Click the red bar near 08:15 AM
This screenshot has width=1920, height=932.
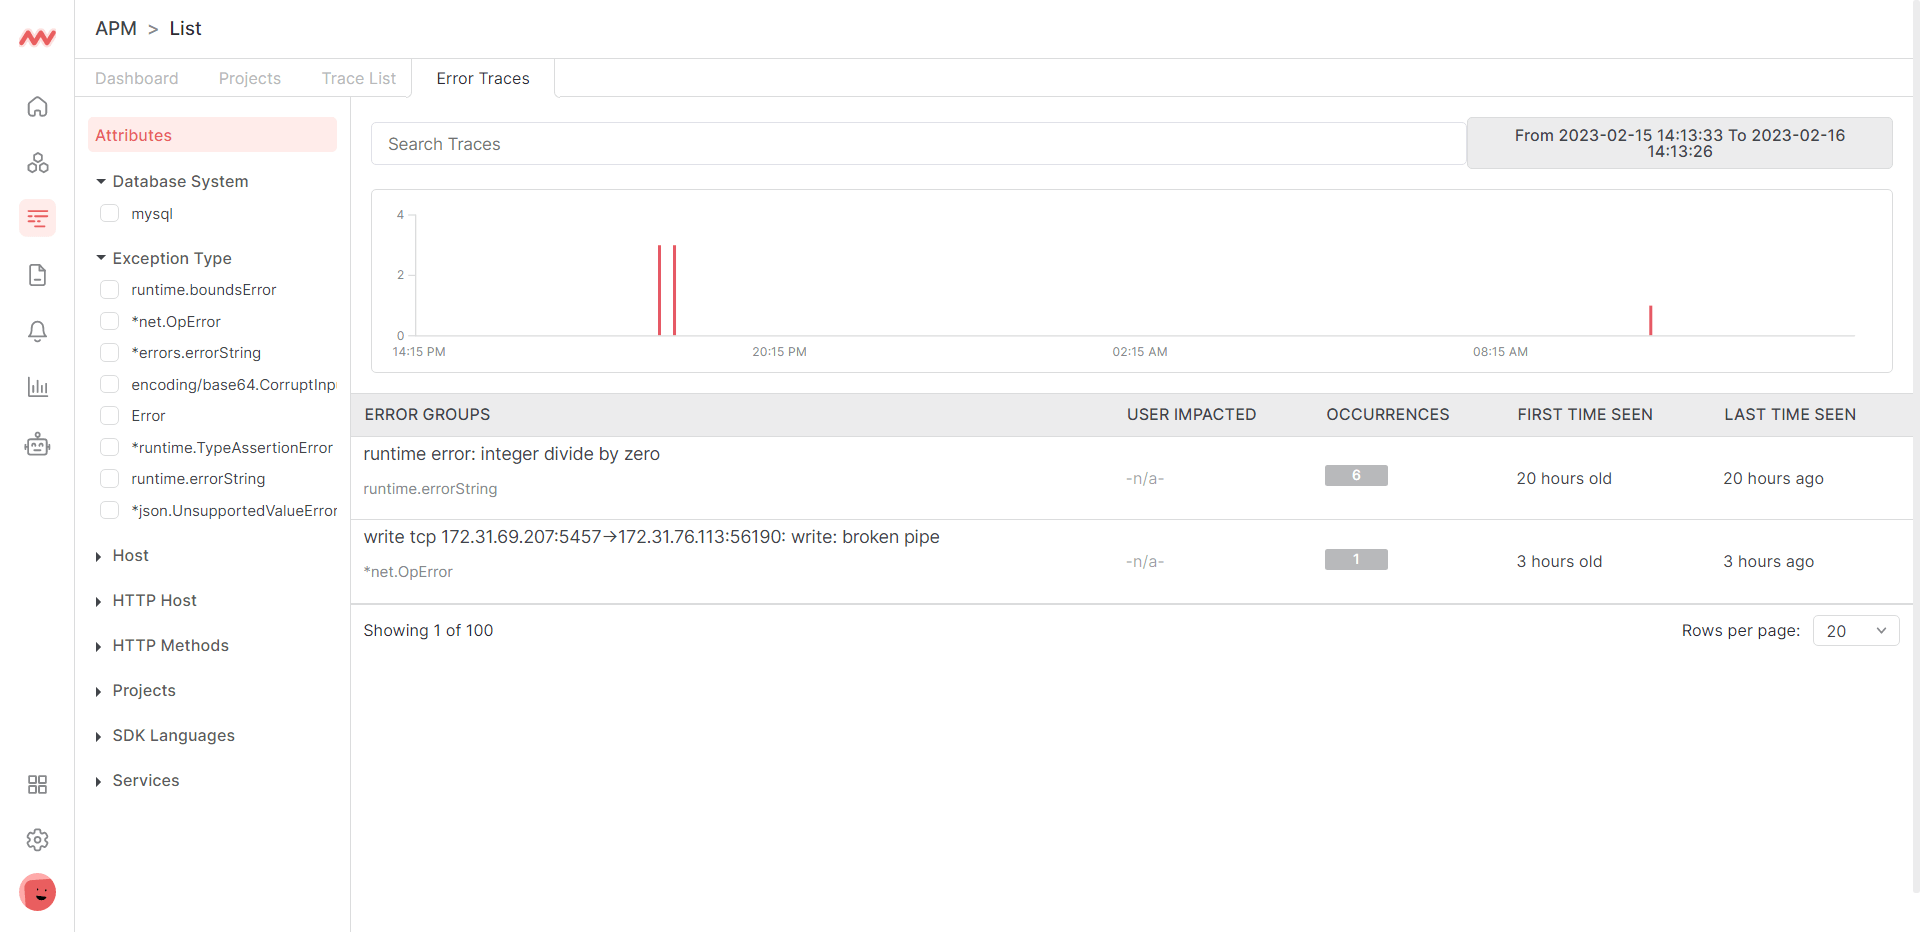1650,320
